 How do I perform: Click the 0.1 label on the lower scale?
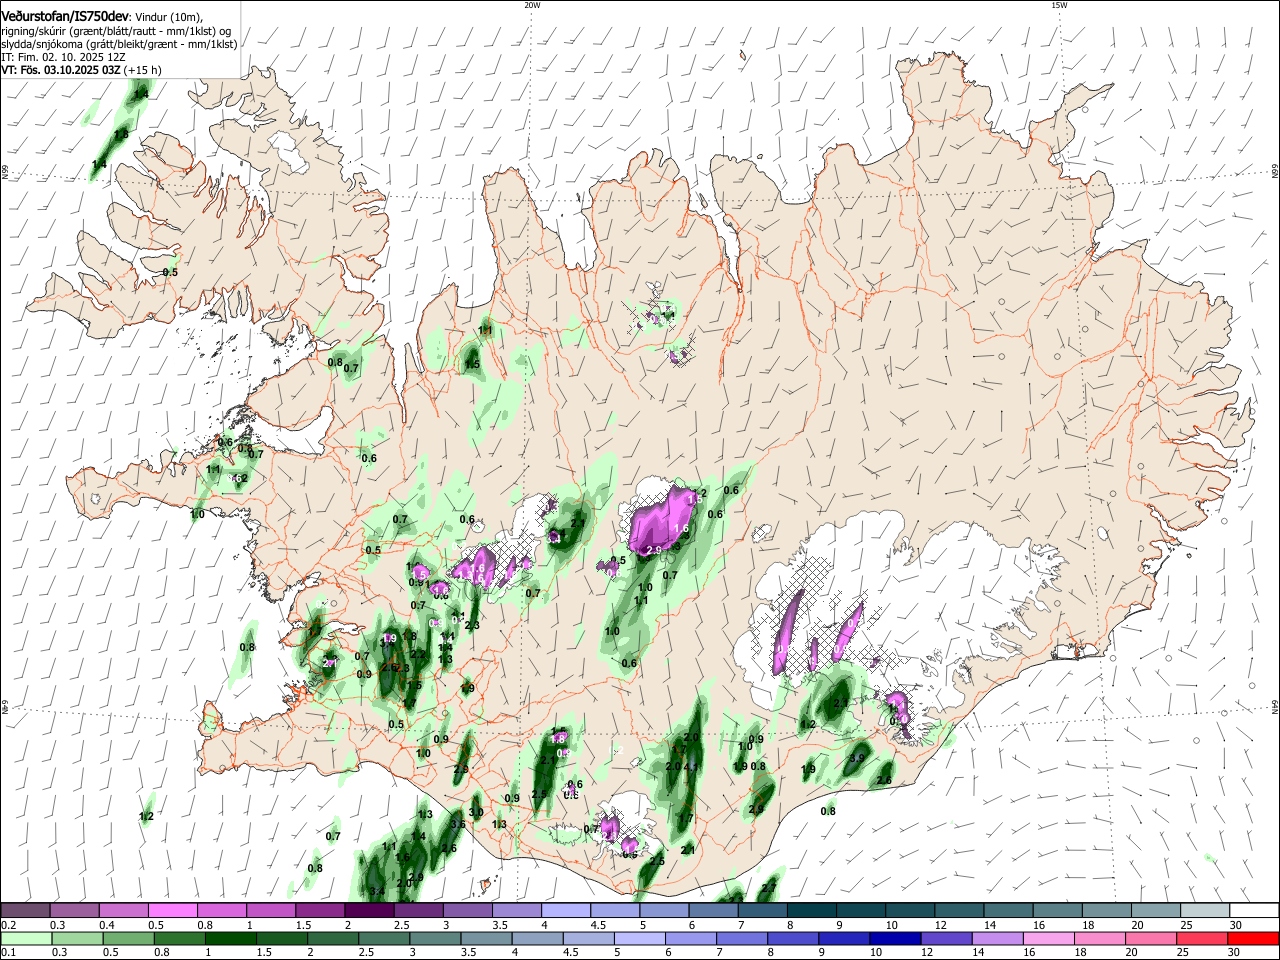pyautogui.click(x=8, y=952)
